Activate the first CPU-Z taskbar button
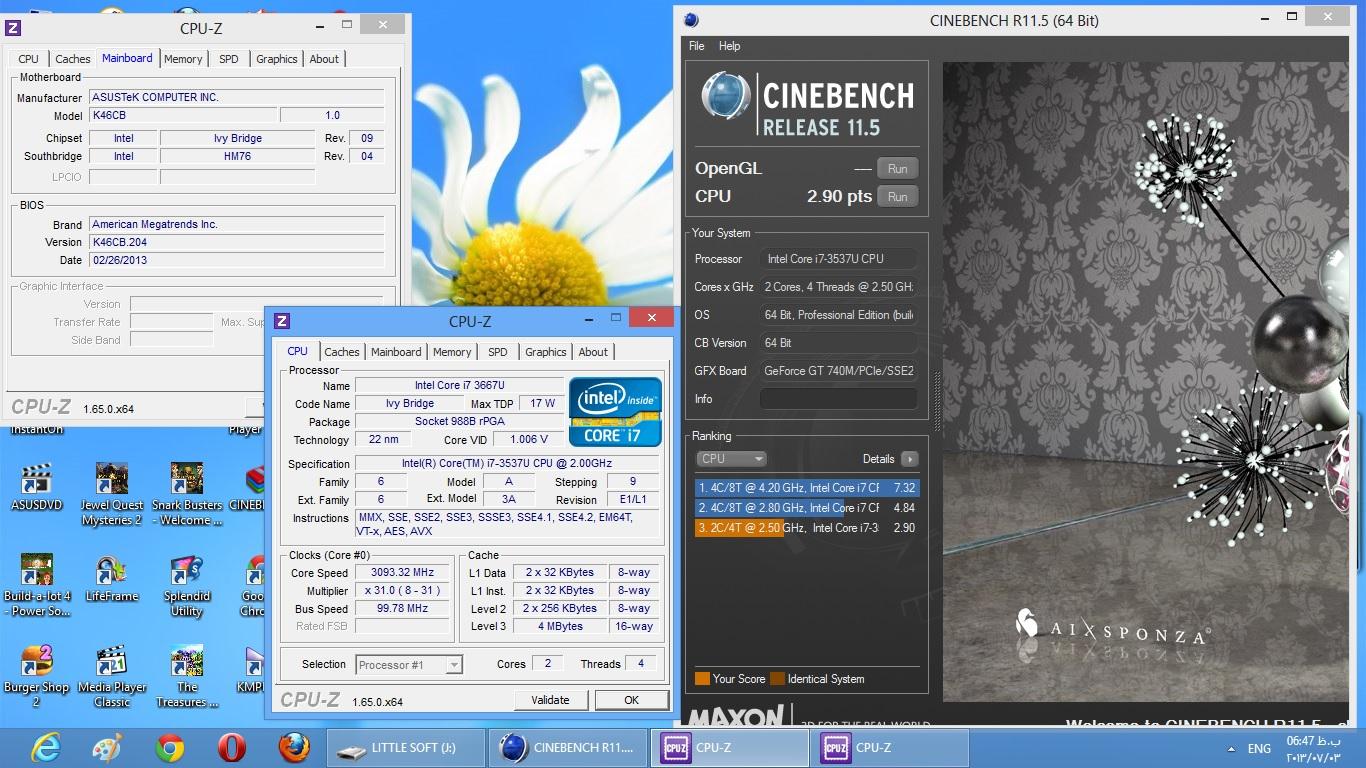 pos(730,748)
